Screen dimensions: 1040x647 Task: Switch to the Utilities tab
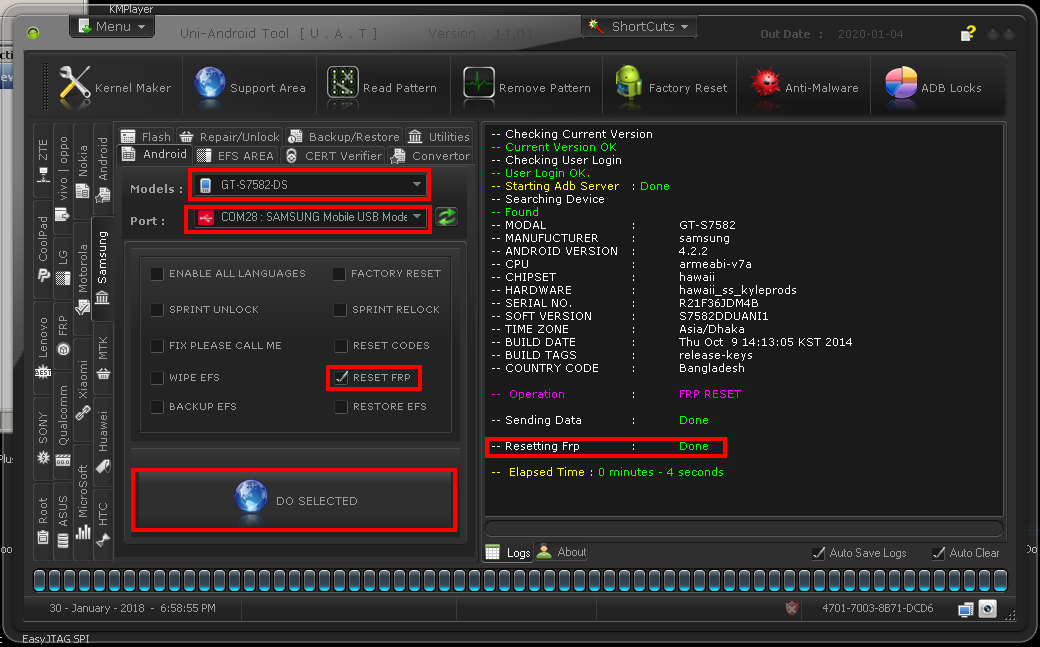point(438,137)
